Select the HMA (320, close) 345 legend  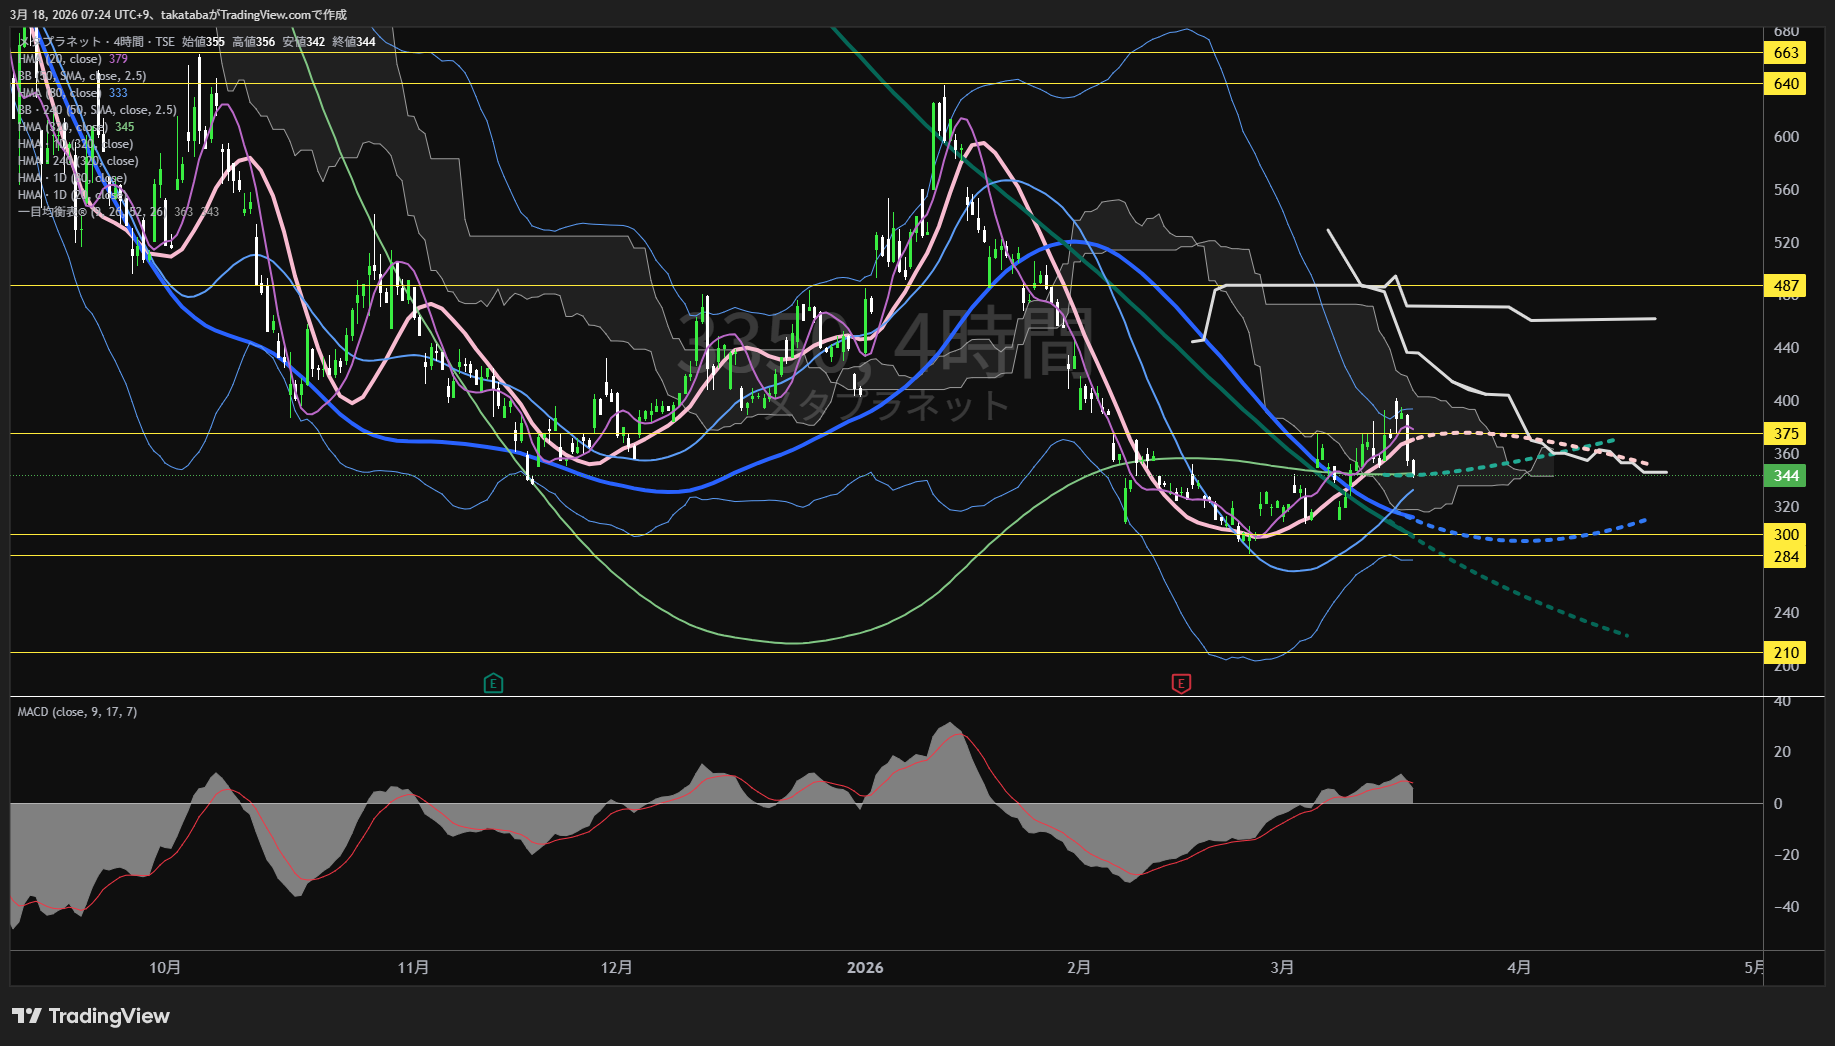pyautogui.click(x=65, y=127)
